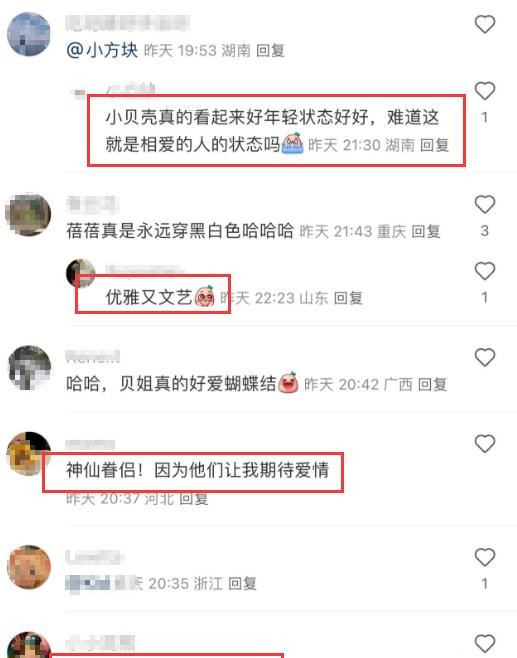Screen dimensions: 517x658
Task: Reply to the 20:42 广西 comment
Action: [433, 384]
